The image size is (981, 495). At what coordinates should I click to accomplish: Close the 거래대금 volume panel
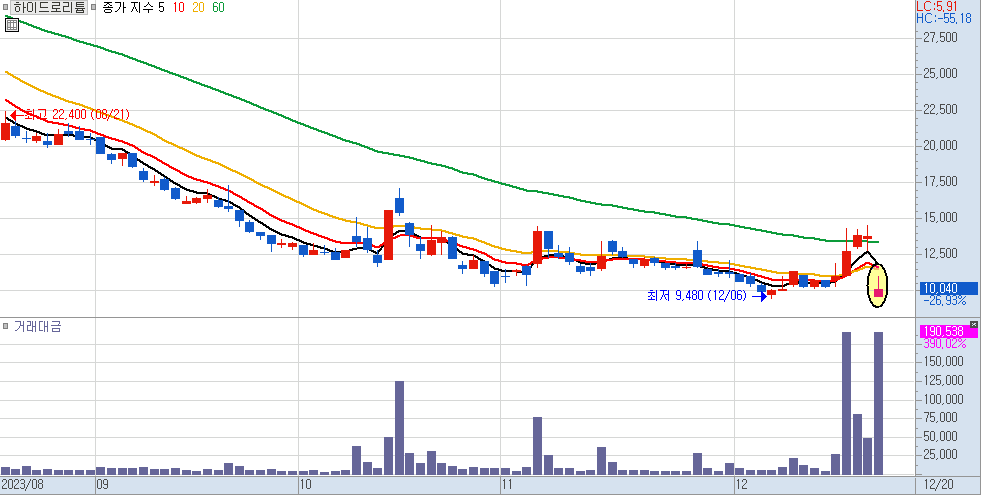click(973, 324)
